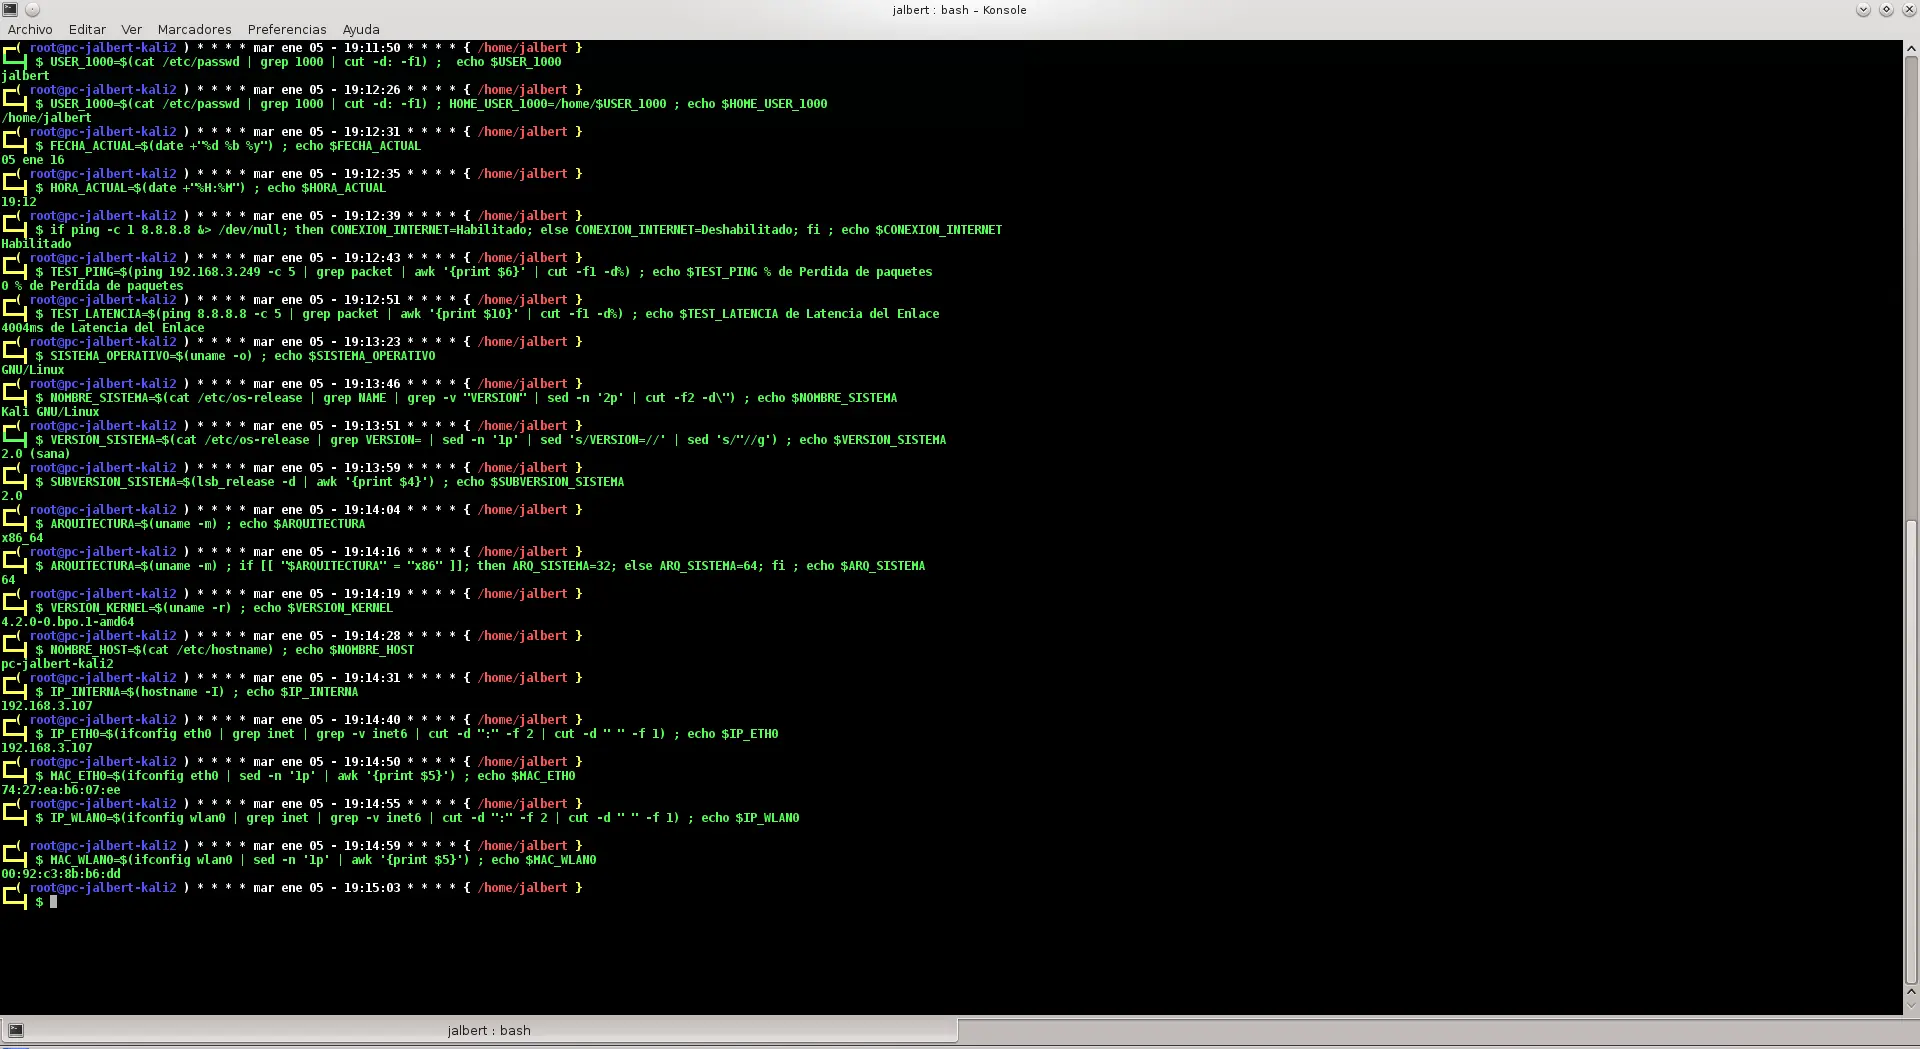This screenshot has height=1049, width=1920.
Task: Click the pin button in title bar
Action: (32, 9)
